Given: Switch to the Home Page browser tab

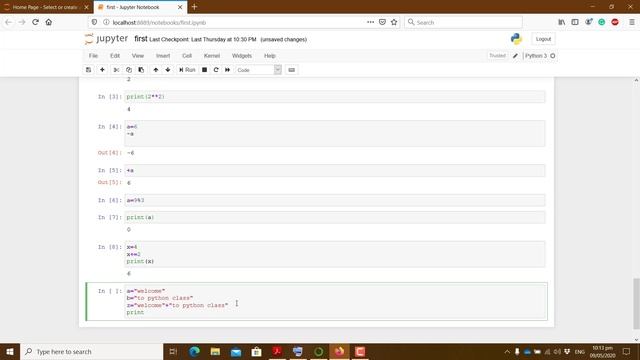Looking at the screenshot, I should 45,7.
